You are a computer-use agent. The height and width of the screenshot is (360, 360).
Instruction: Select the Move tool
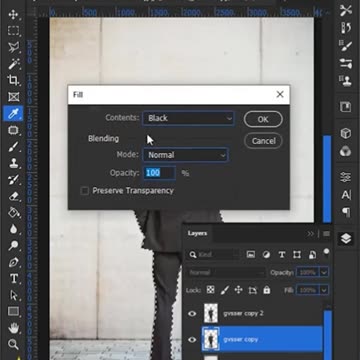coord(13,15)
